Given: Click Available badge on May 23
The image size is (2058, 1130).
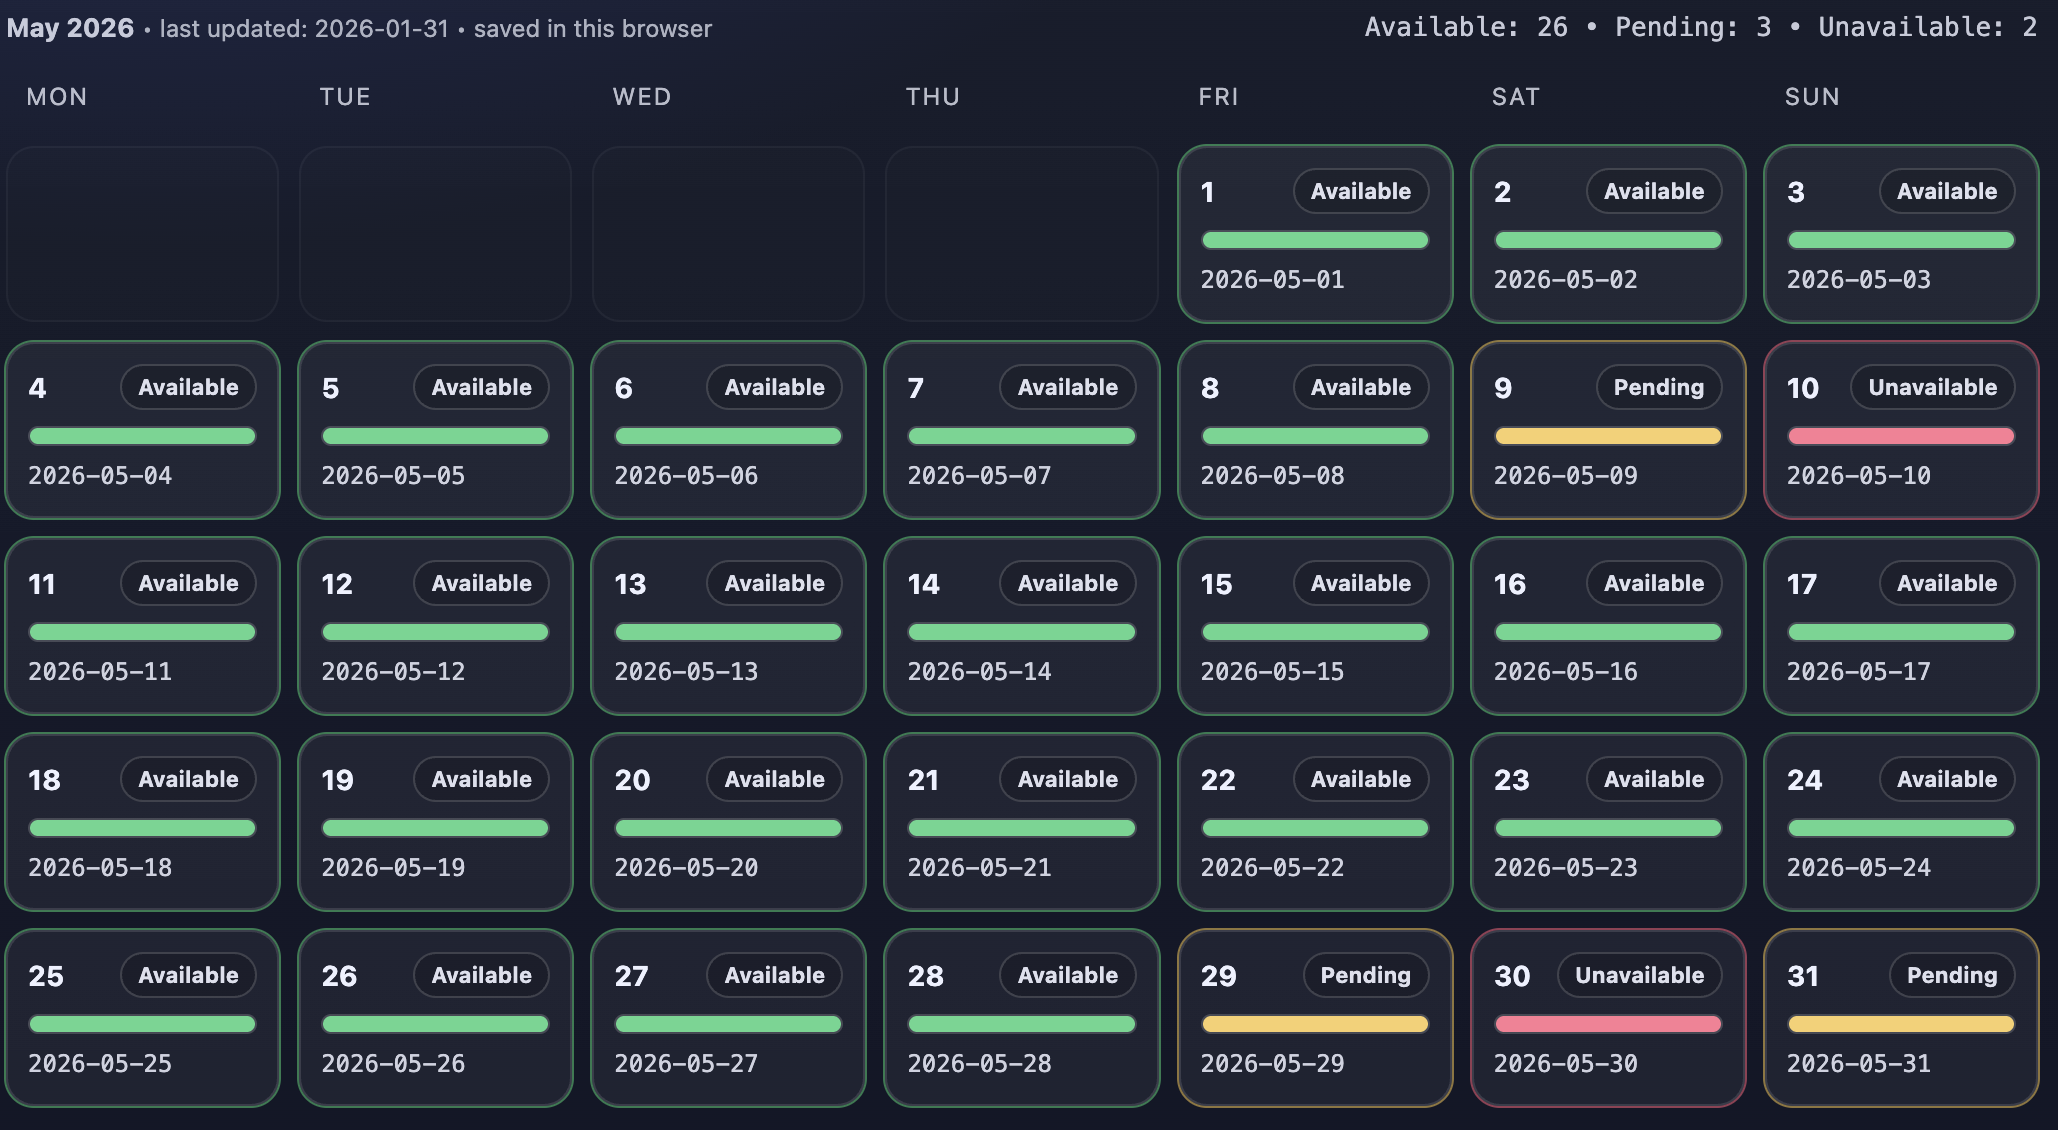Looking at the screenshot, I should pyautogui.click(x=1653, y=779).
